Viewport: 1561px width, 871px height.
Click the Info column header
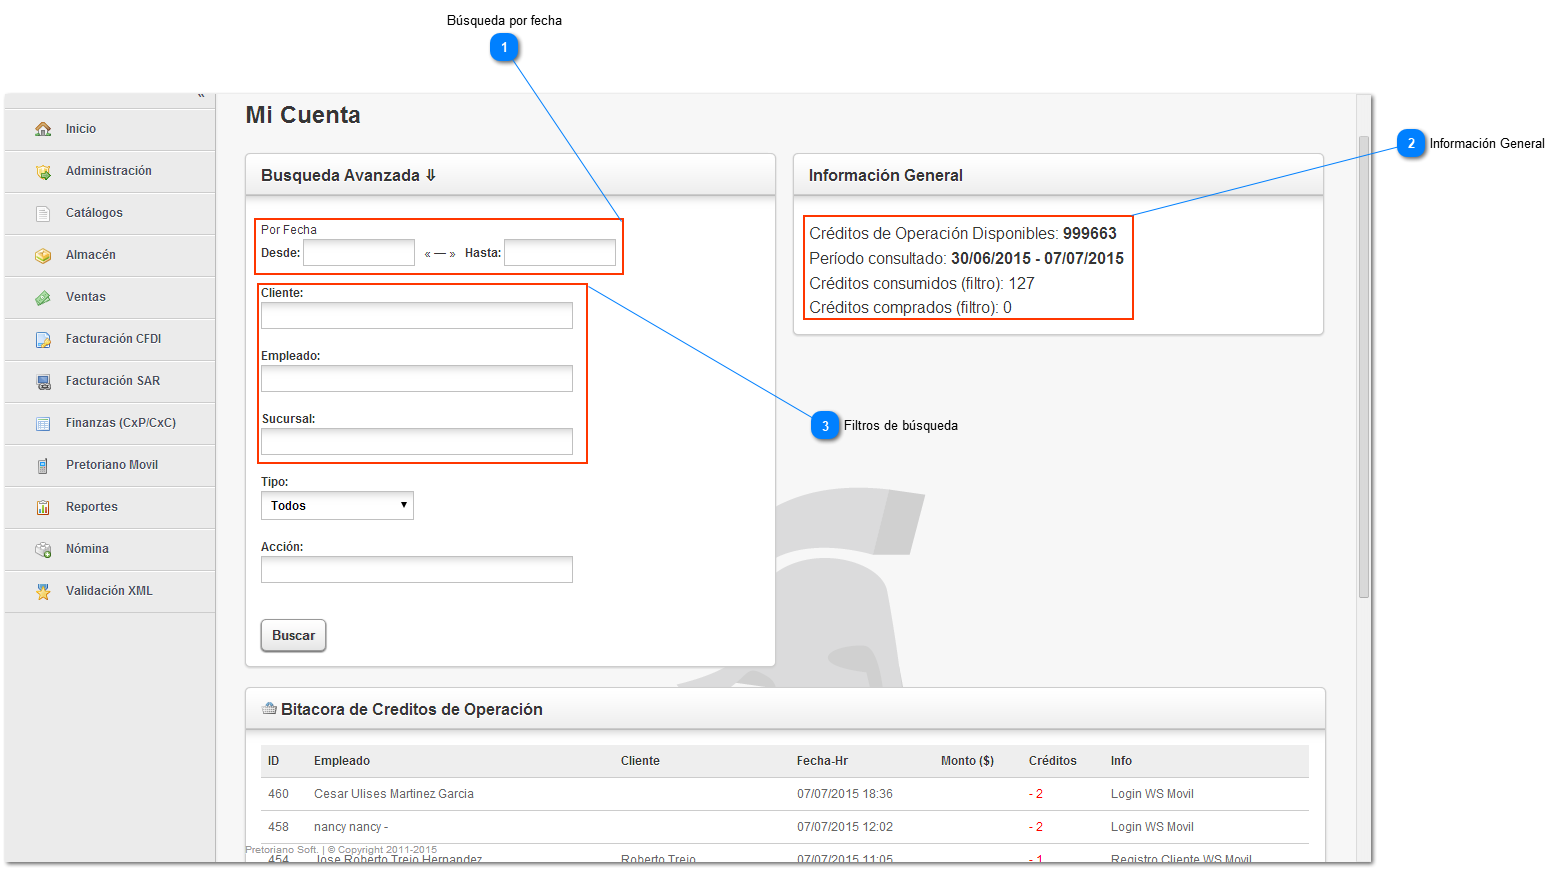[1121, 761]
